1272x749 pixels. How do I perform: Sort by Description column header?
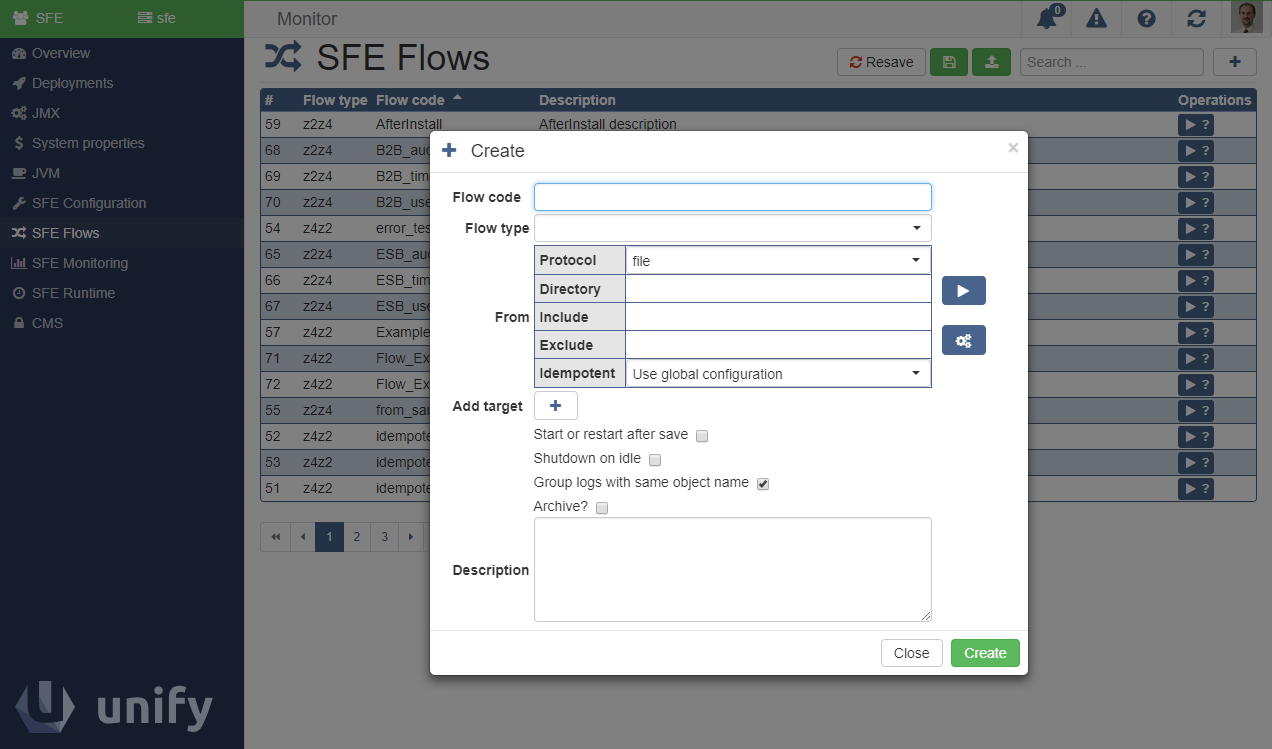click(577, 100)
